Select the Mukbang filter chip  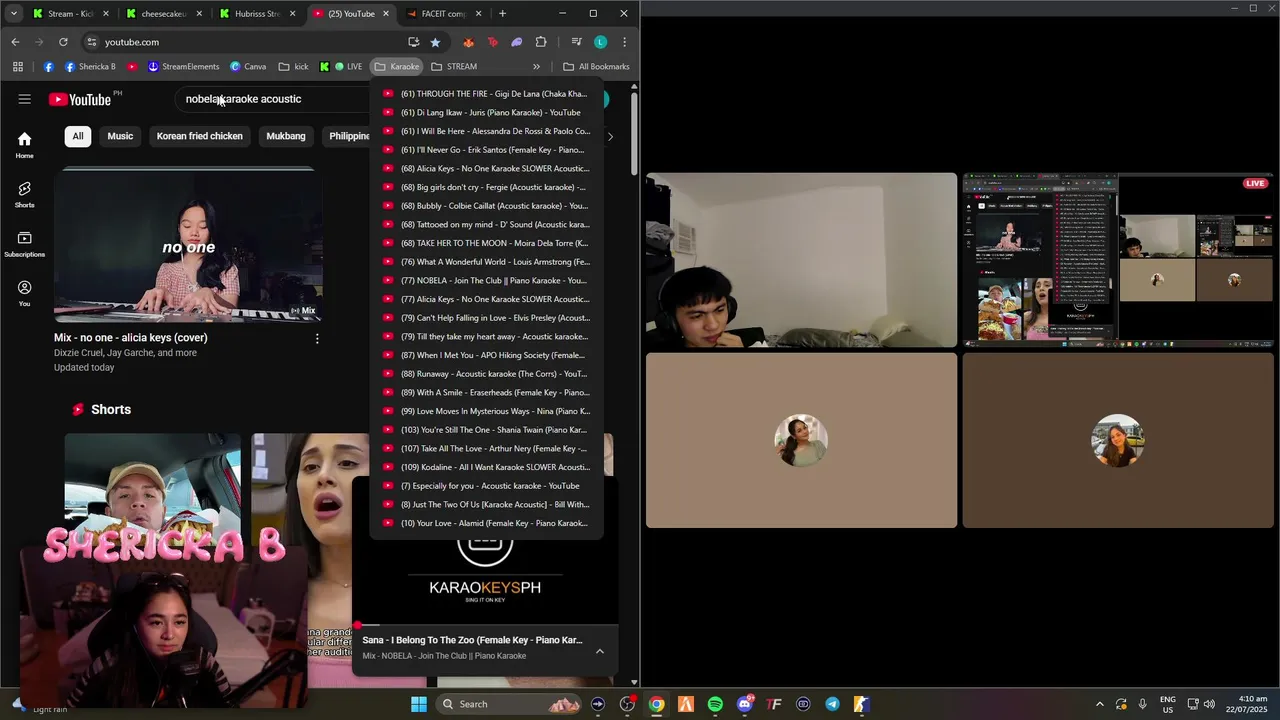tap(286, 136)
